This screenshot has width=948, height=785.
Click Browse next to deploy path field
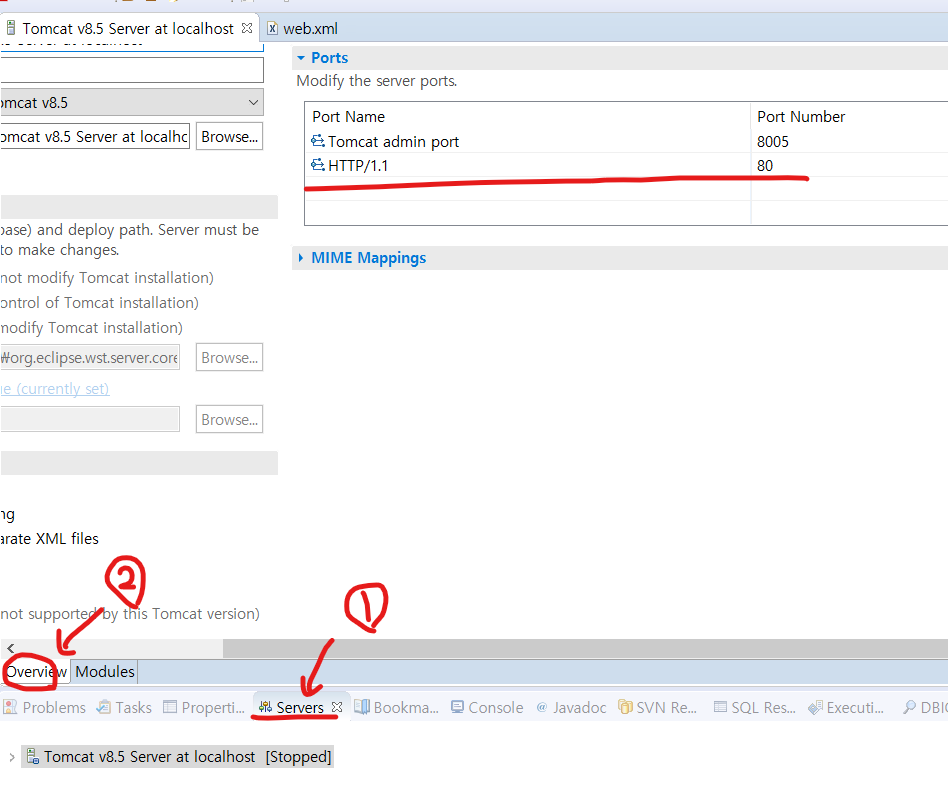(229, 419)
